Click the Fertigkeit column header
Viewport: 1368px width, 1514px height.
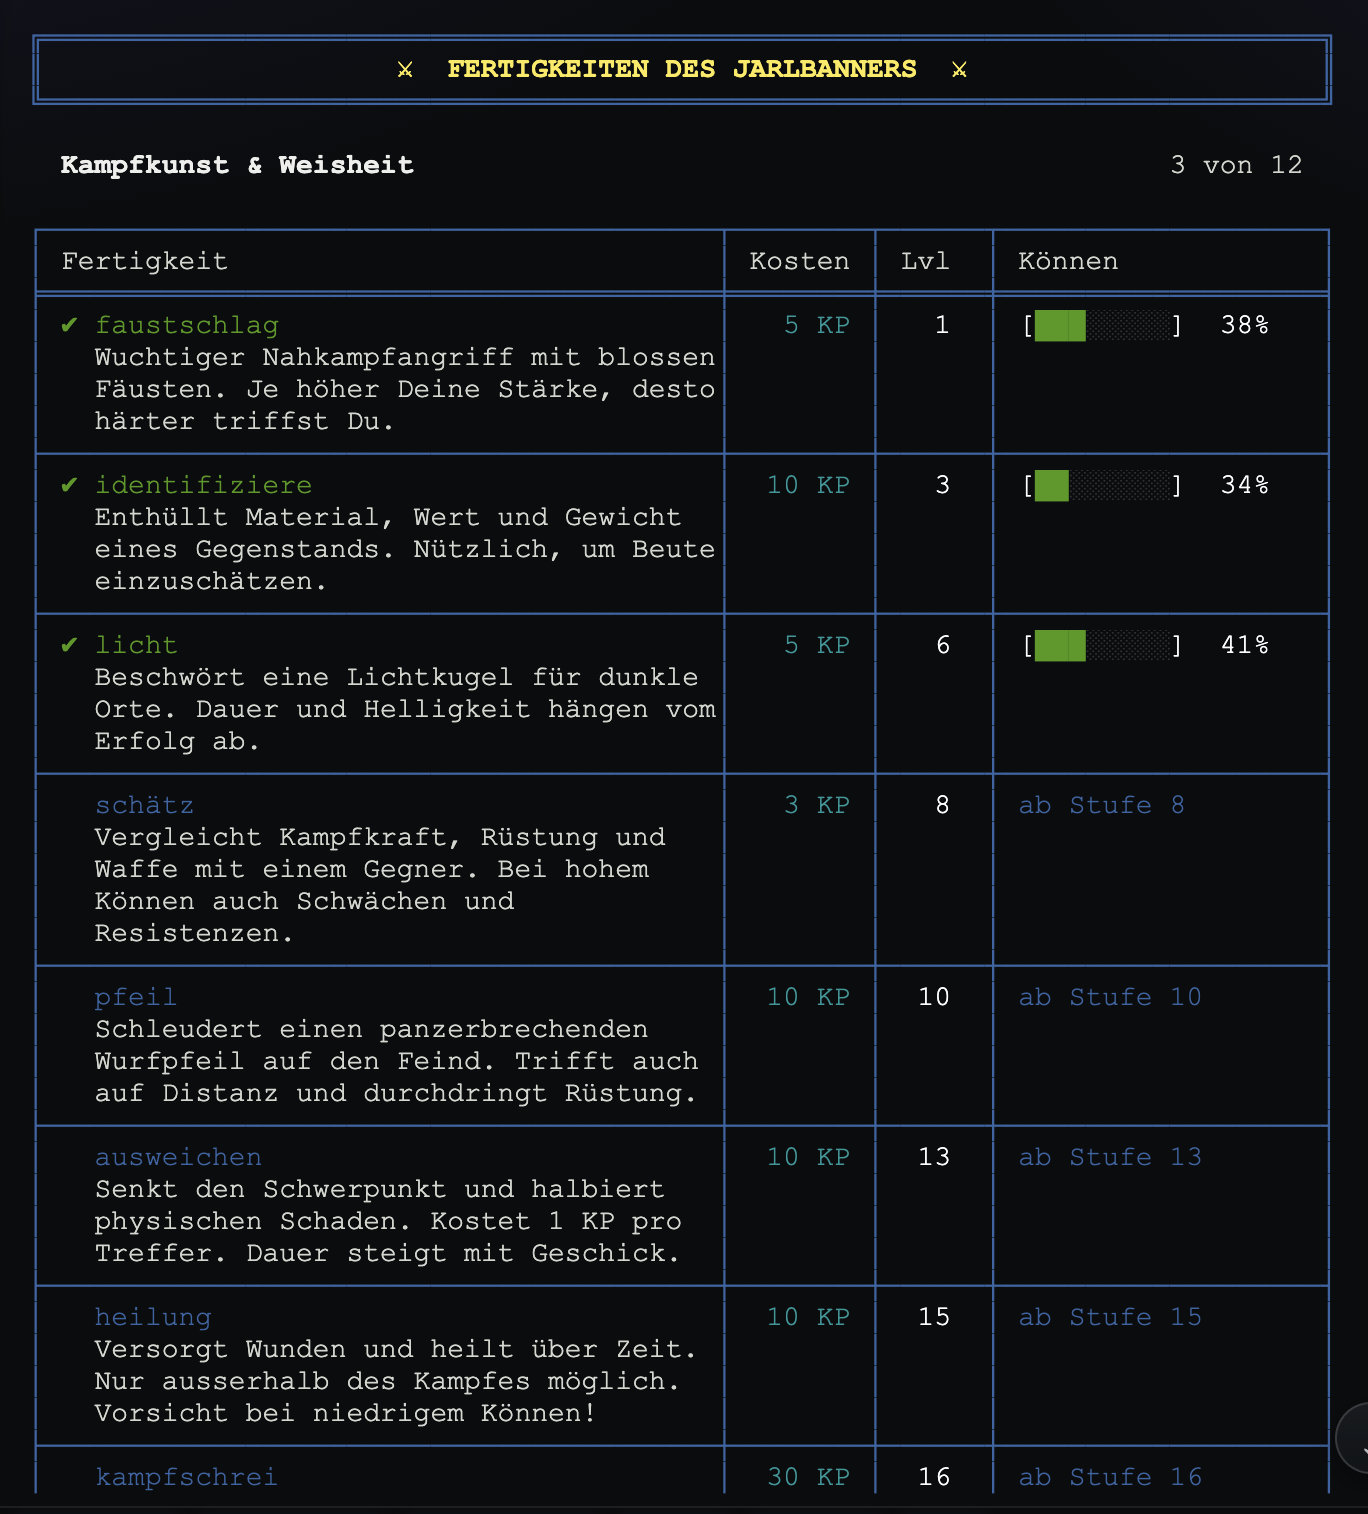click(144, 261)
